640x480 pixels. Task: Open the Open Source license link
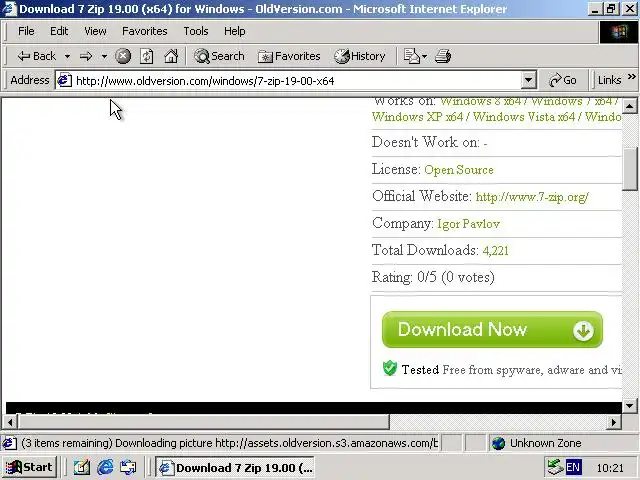[x=459, y=170]
